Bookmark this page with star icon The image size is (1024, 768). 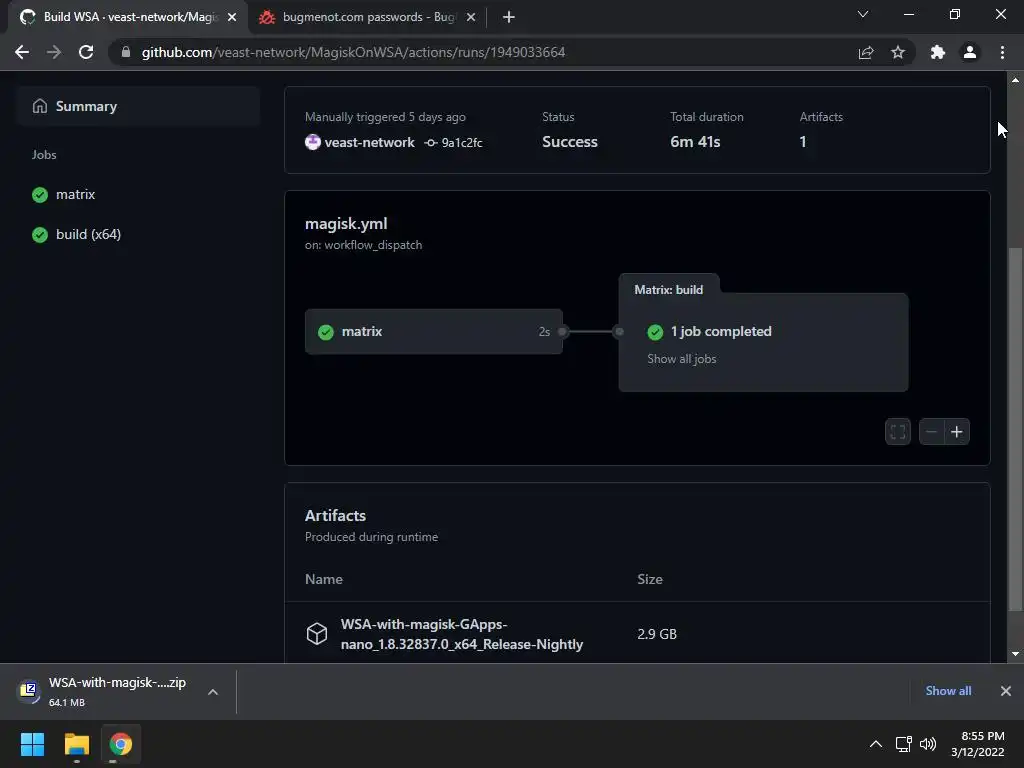(x=898, y=52)
